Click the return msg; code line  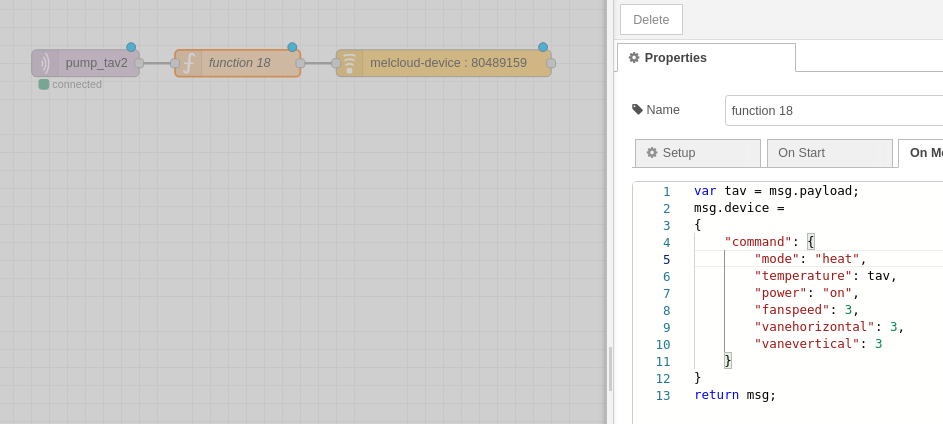point(736,395)
